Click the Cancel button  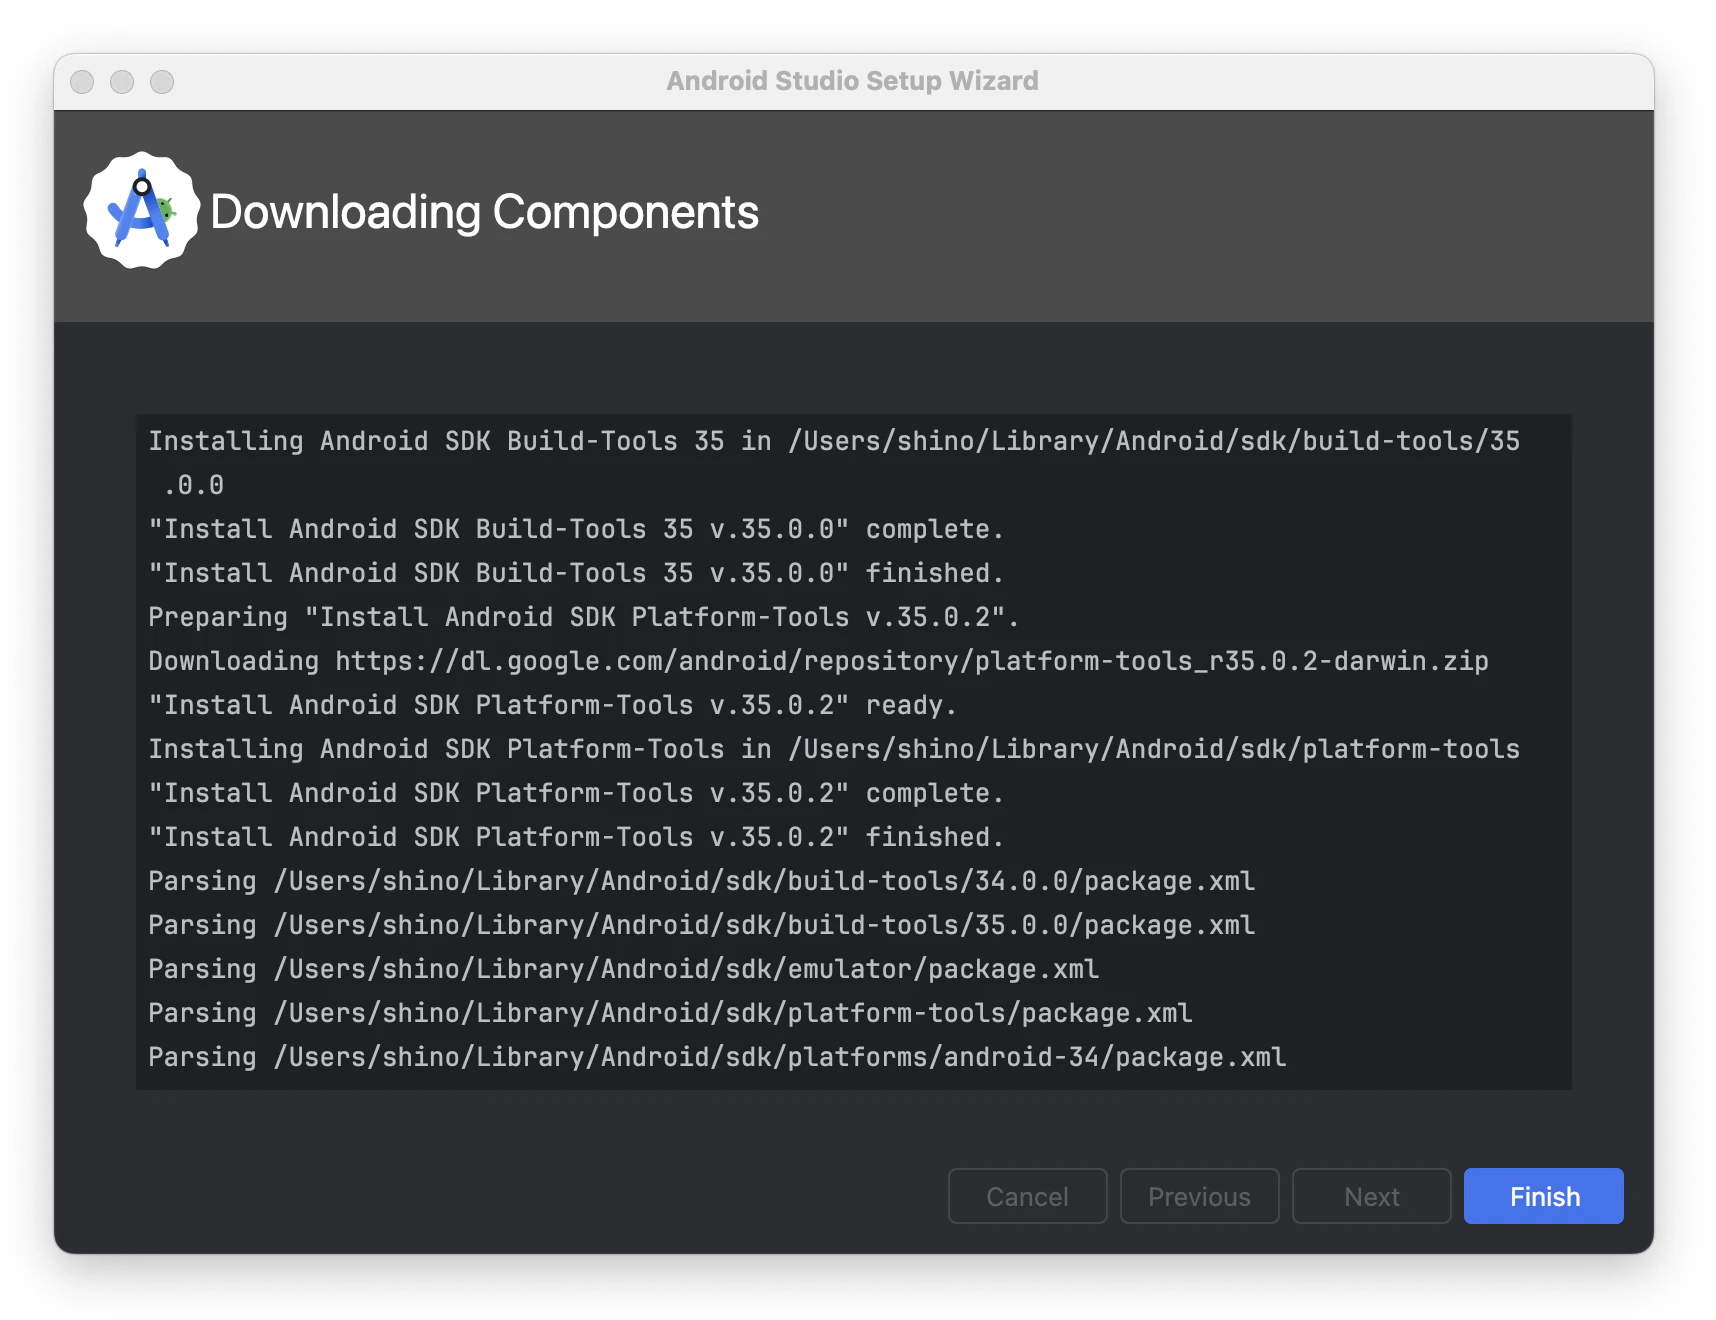pos(1027,1196)
